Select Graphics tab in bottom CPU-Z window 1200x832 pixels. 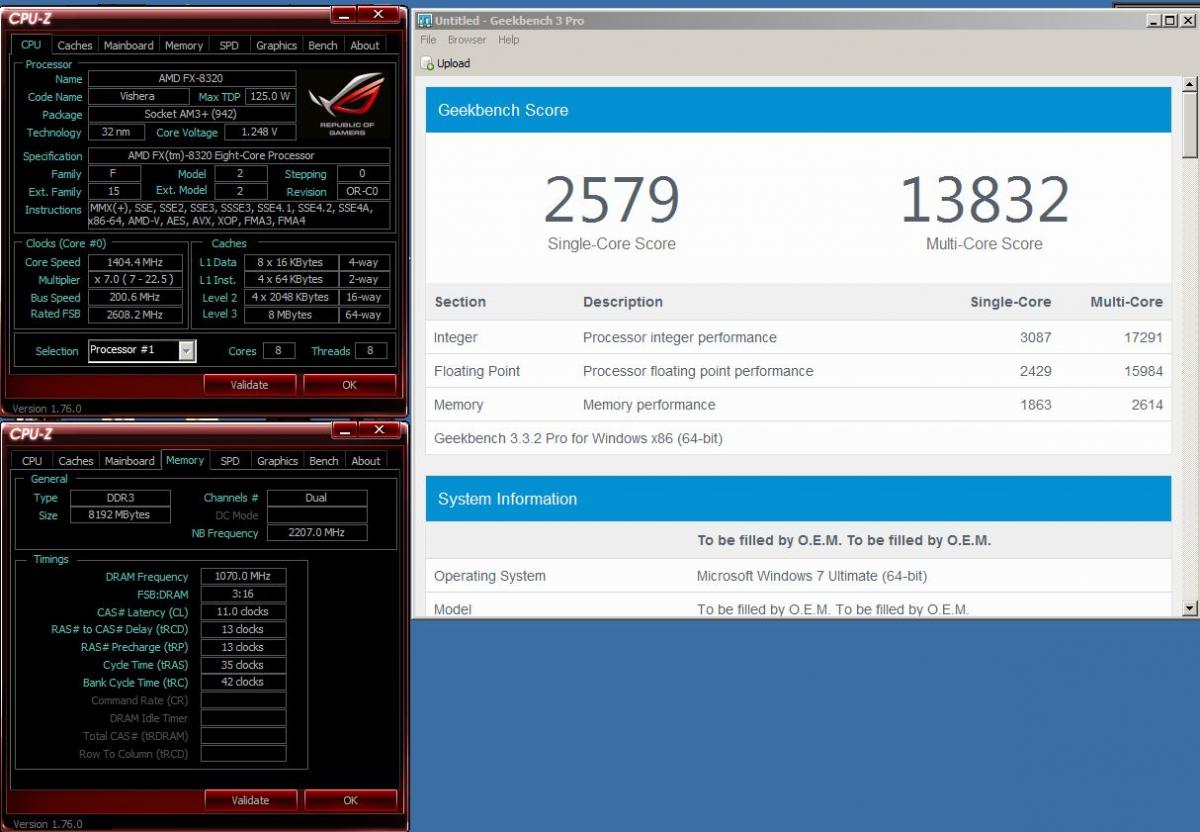click(277, 461)
